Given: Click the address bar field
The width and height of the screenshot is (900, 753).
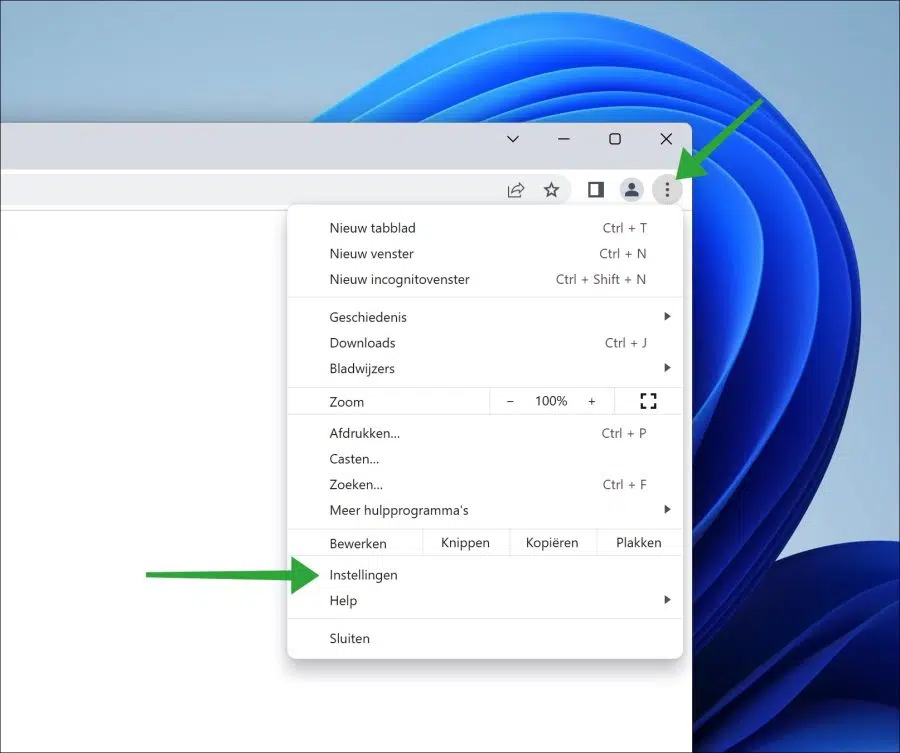Looking at the screenshot, I should [285, 189].
